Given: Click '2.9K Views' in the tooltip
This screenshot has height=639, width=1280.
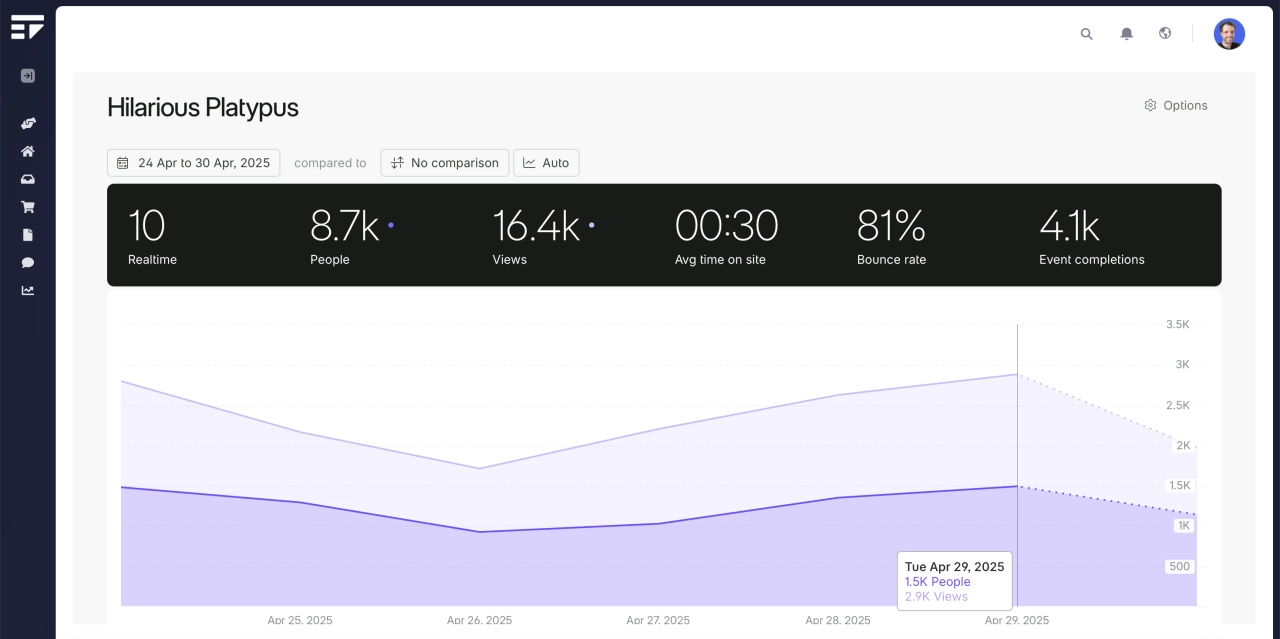Looking at the screenshot, I should click(x=936, y=597).
